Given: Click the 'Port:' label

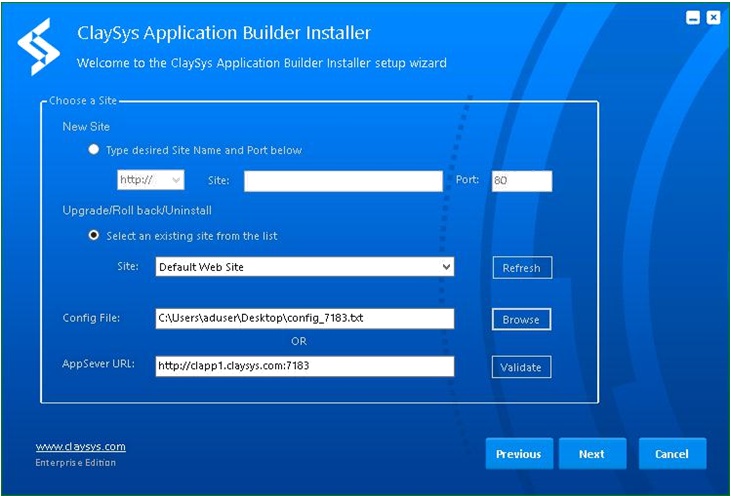Looking at the screenshot, I should tap(467, 179).
